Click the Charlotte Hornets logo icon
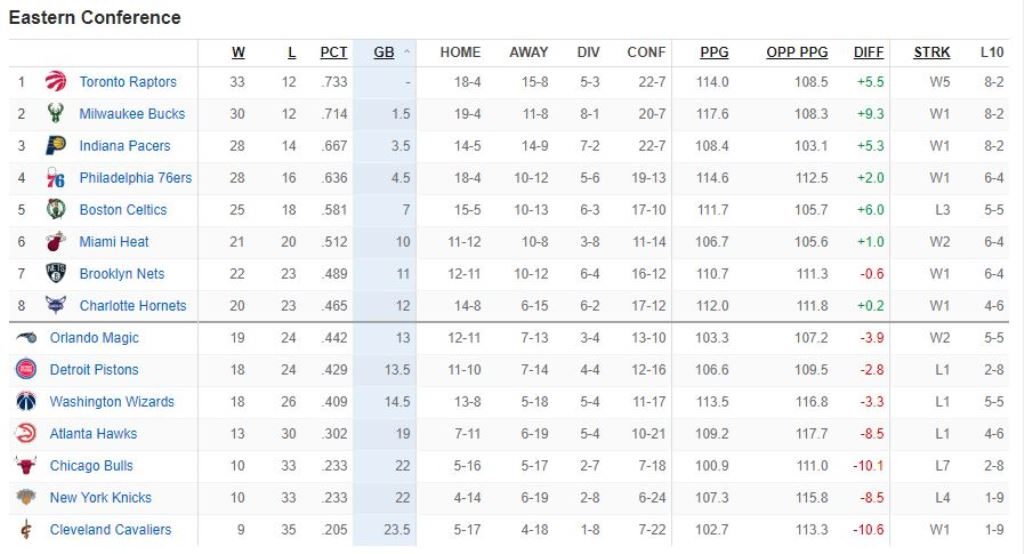 click(56, 306)
